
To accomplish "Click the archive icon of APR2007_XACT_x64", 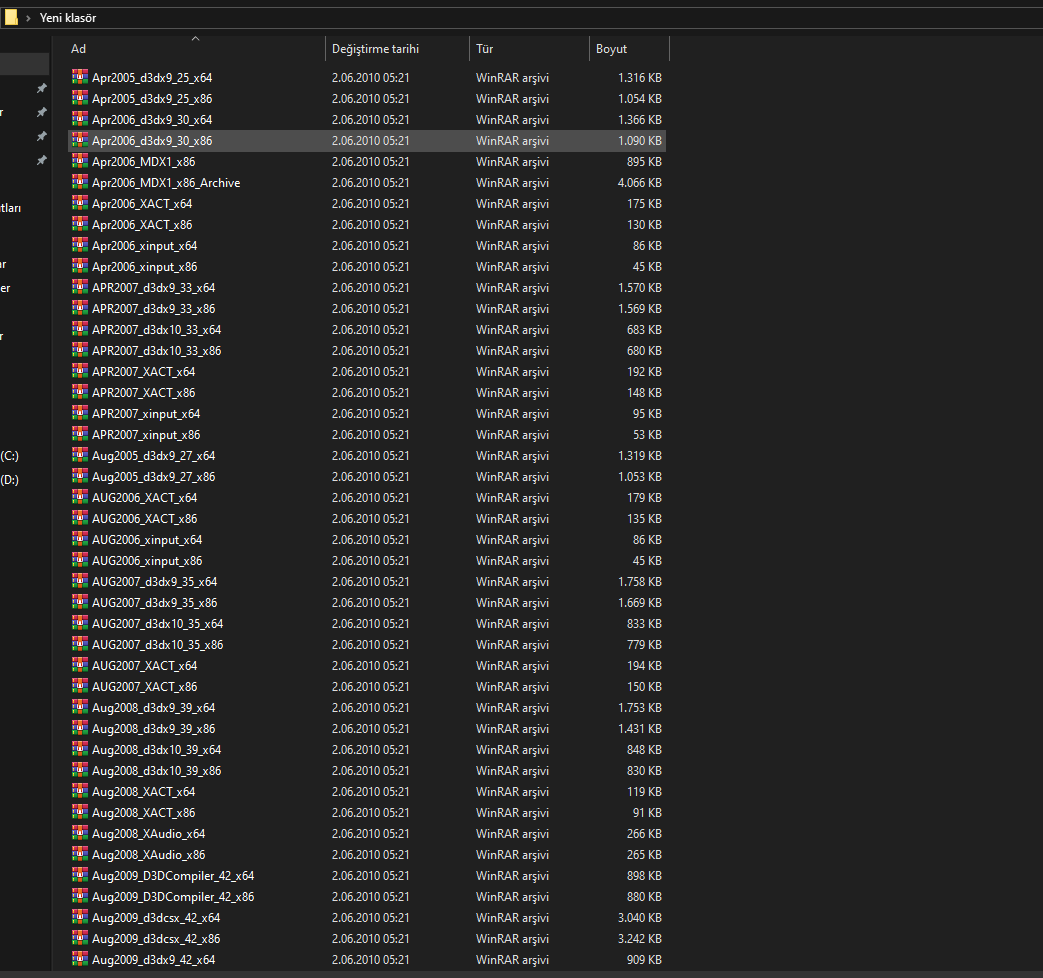I will [80, 371].
